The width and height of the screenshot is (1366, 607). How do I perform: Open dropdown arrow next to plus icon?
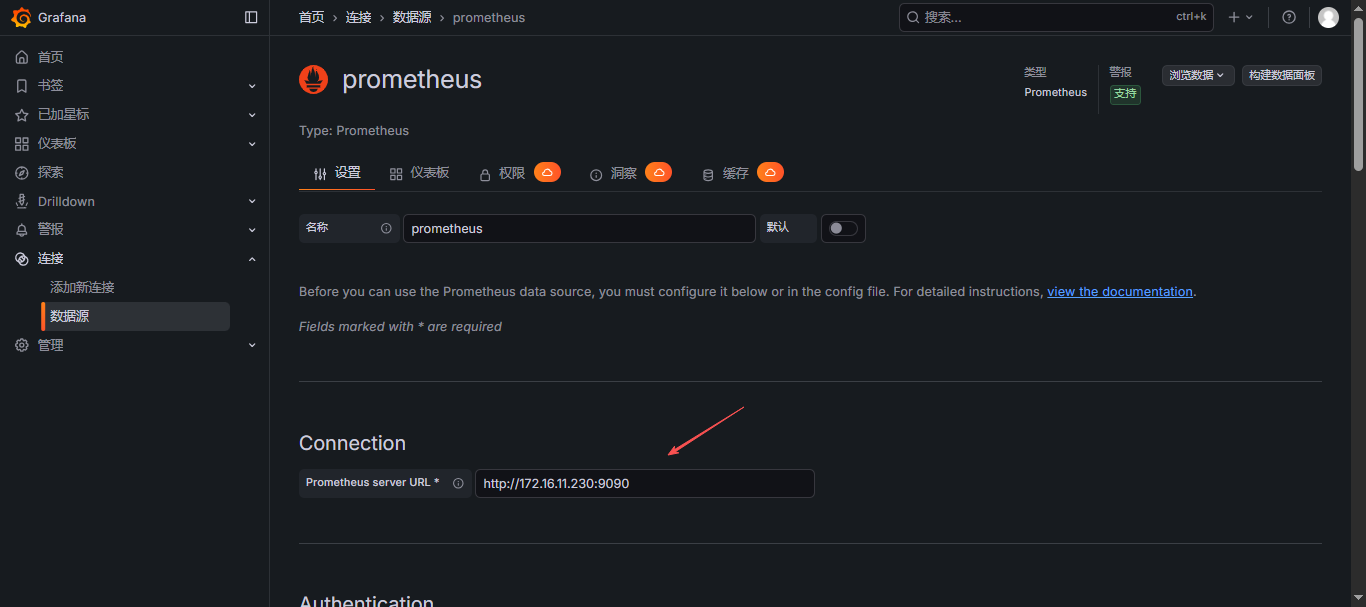(1249, 17)
